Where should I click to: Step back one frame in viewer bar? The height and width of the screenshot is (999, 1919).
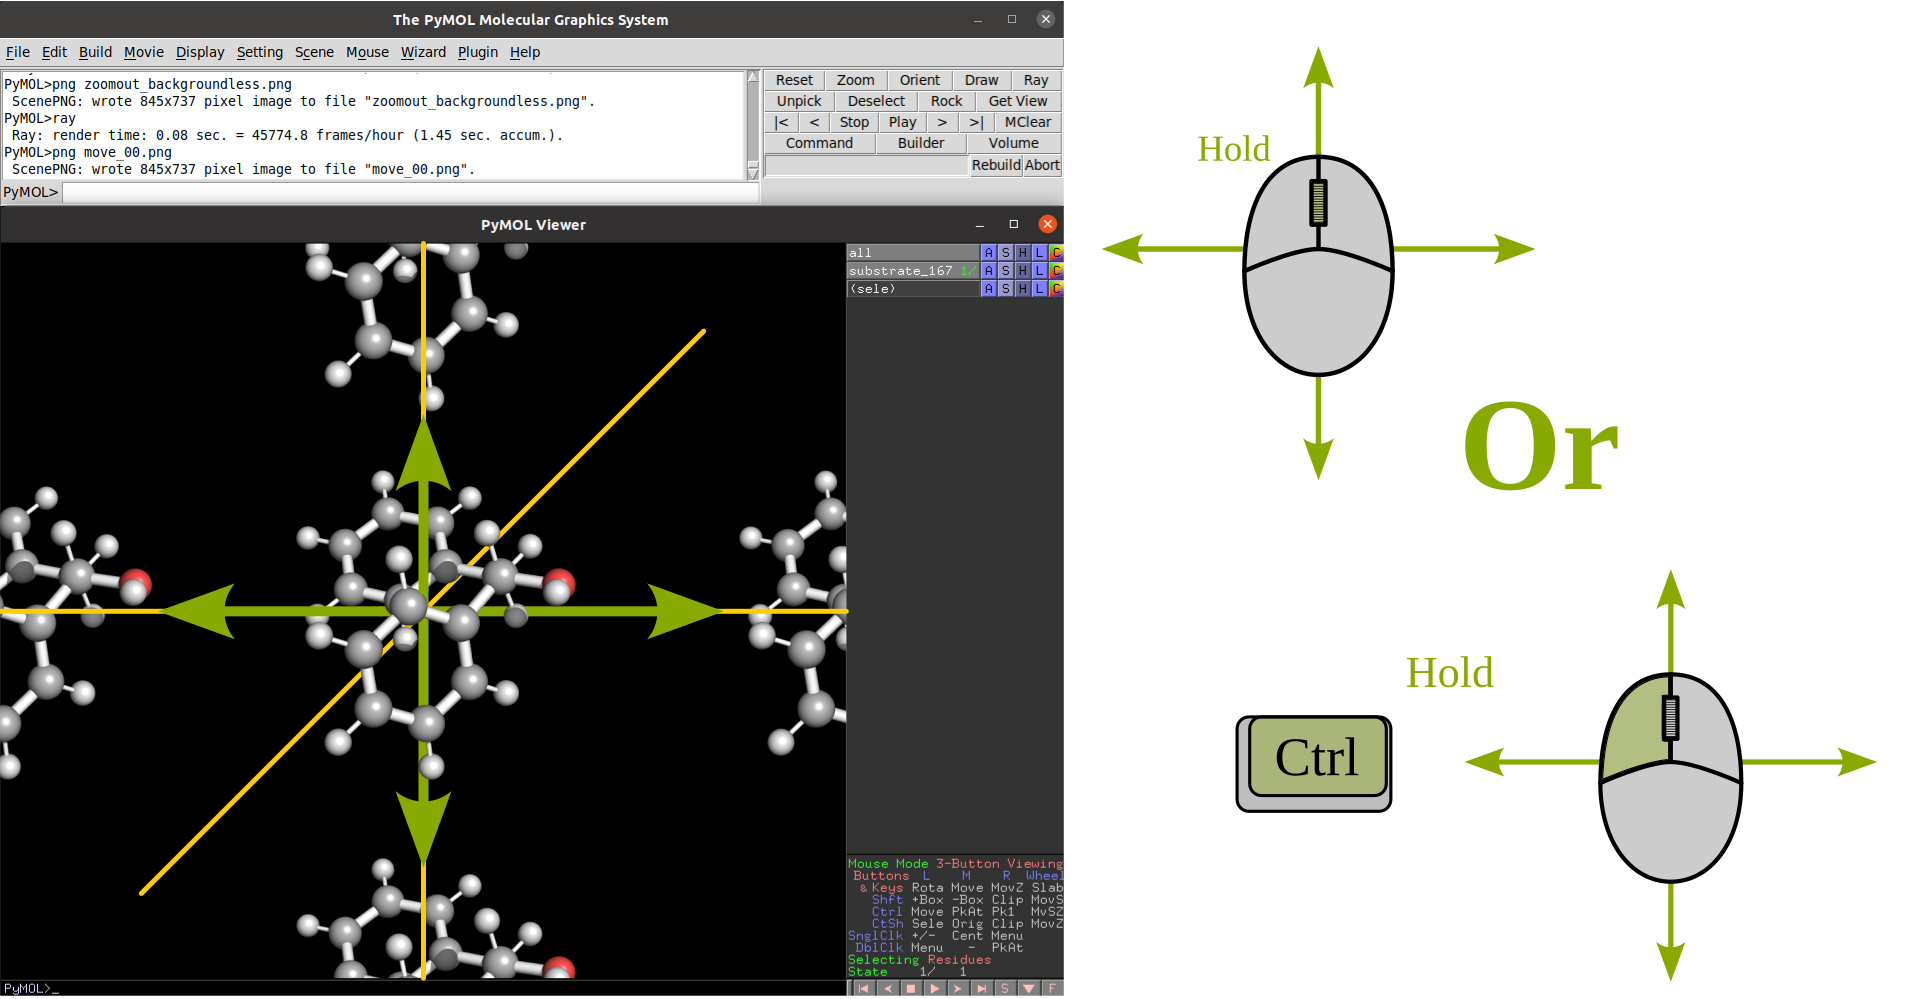(x=887, y=988)
